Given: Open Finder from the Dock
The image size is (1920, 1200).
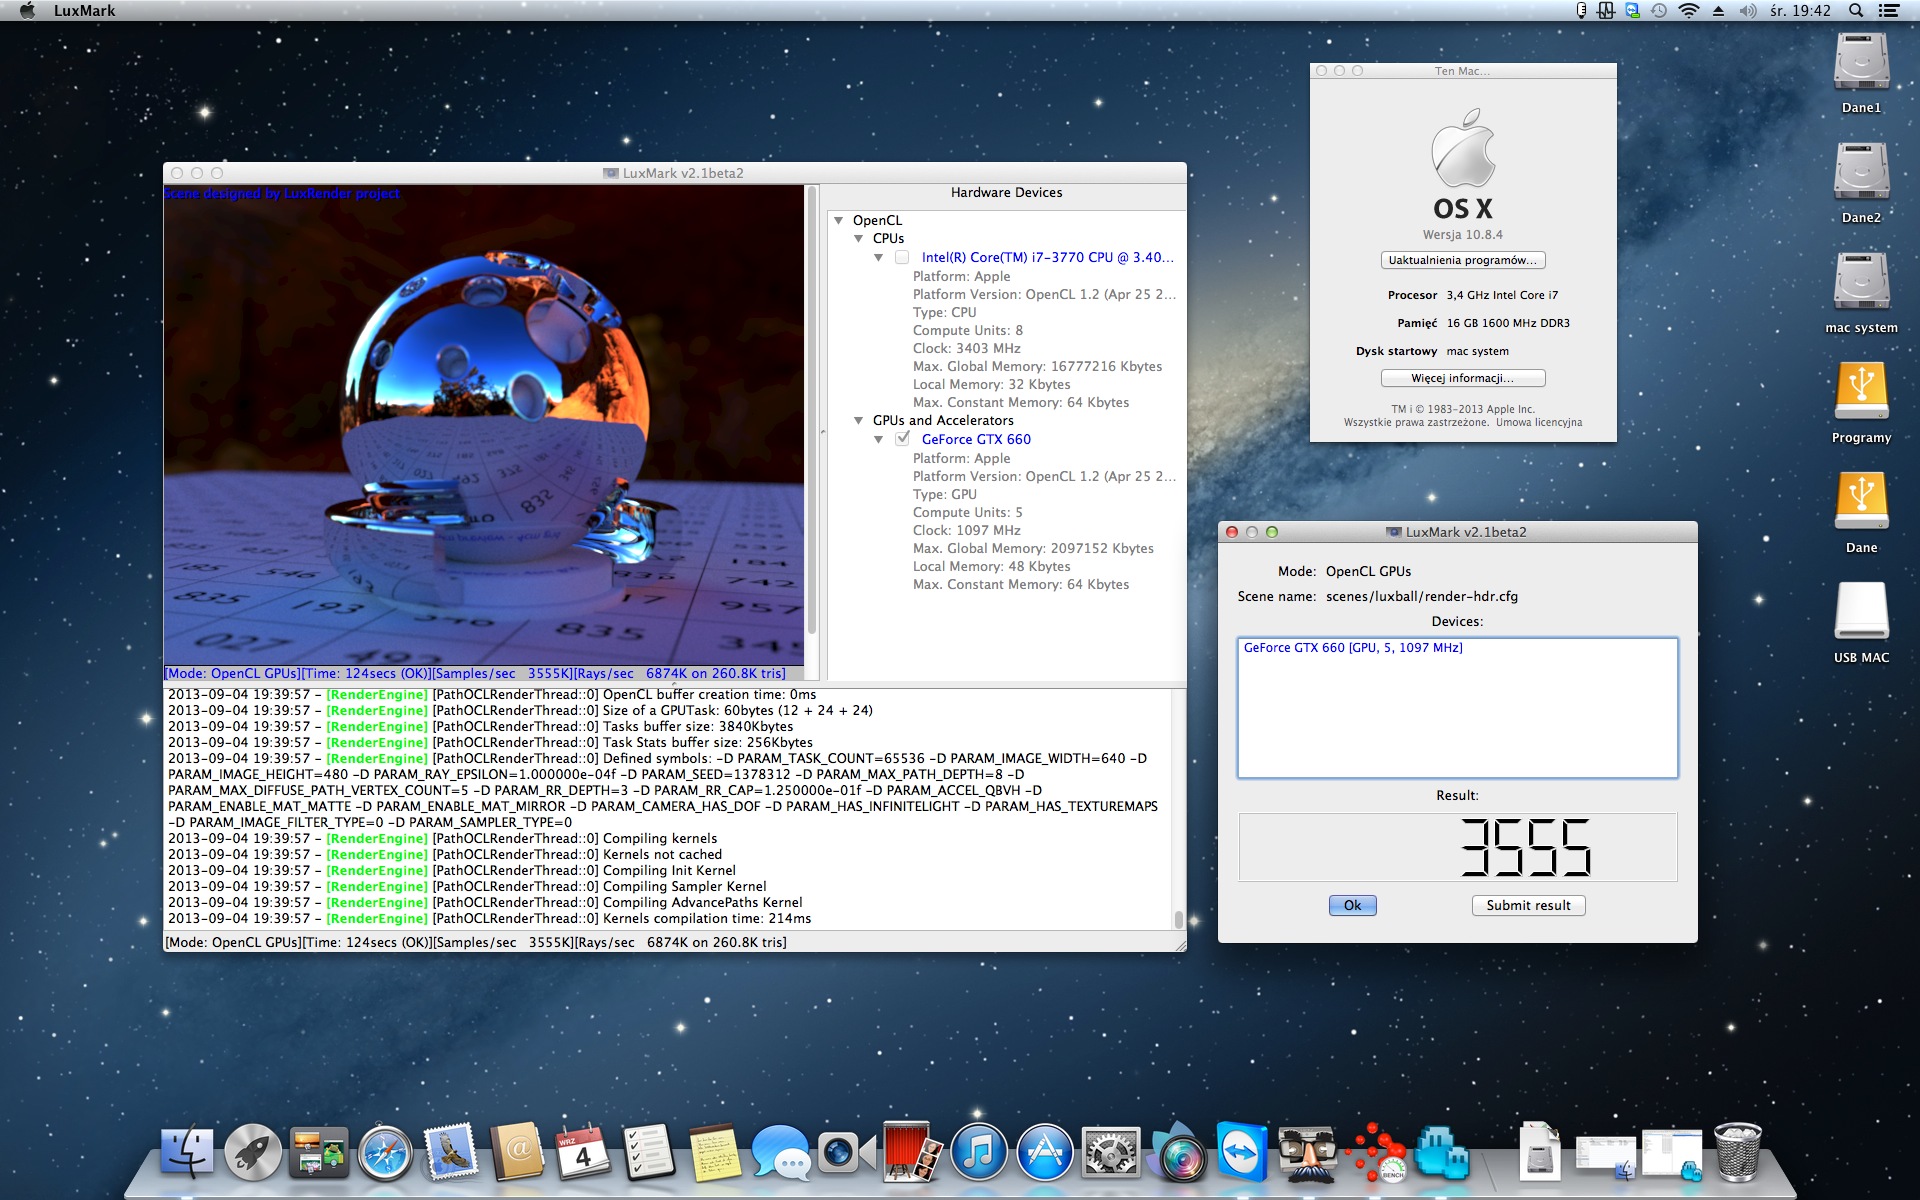Looking at the screenshot, I should [188, 1152].
